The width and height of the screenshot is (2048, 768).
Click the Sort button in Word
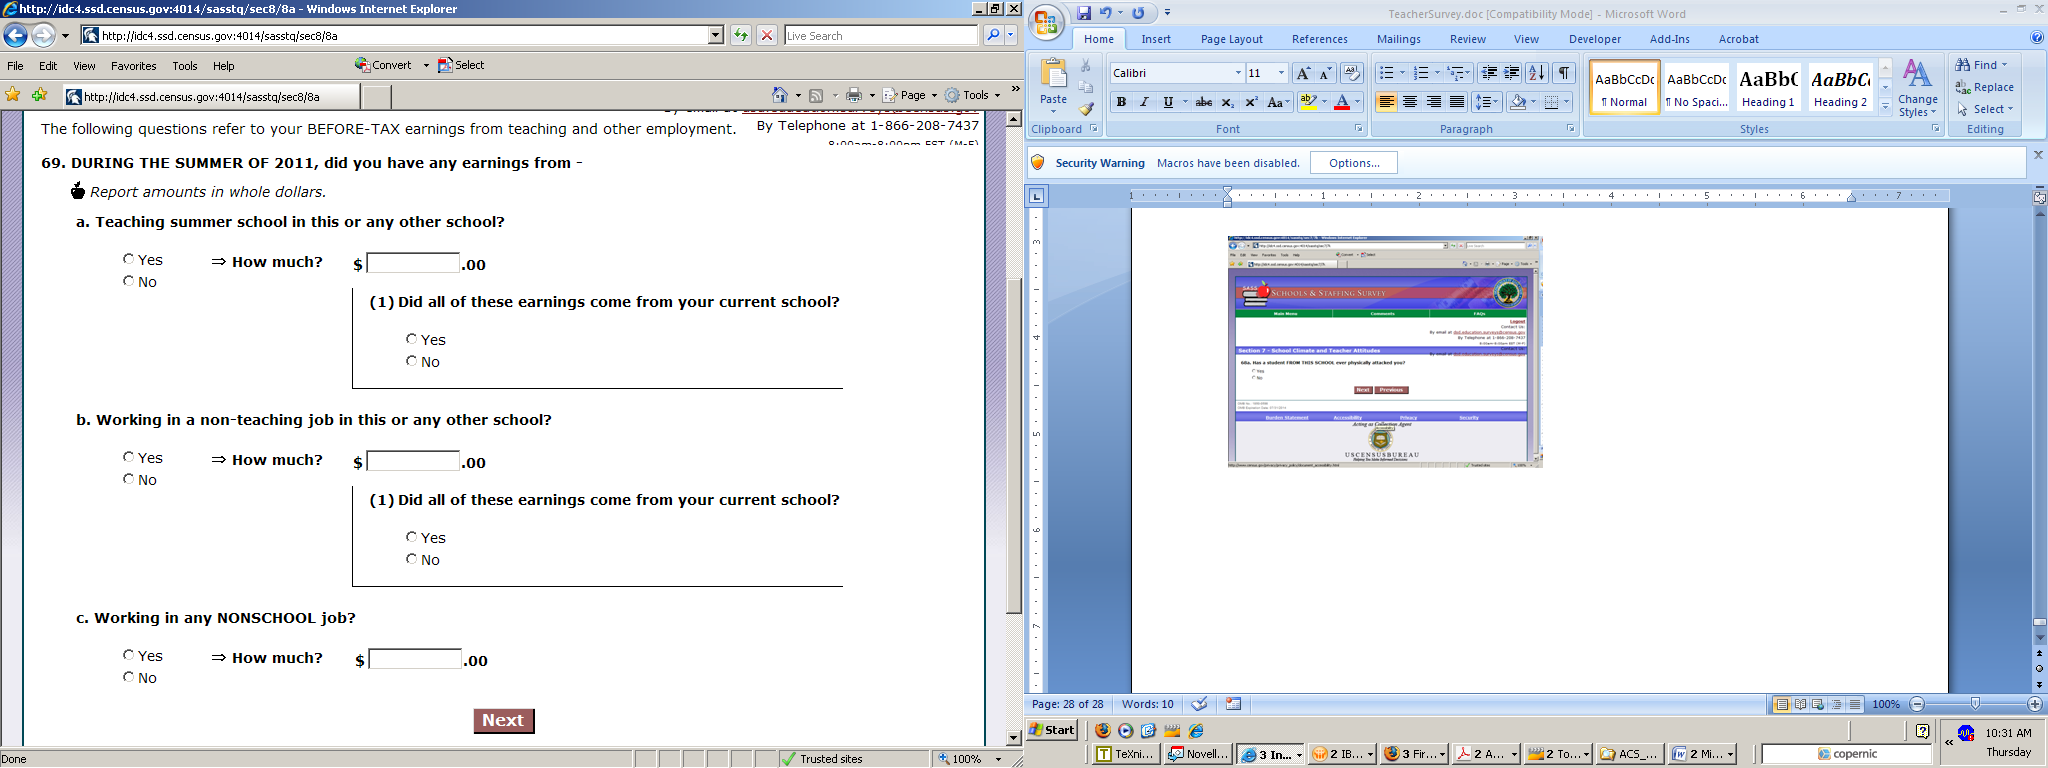[x=1538, y=73]
